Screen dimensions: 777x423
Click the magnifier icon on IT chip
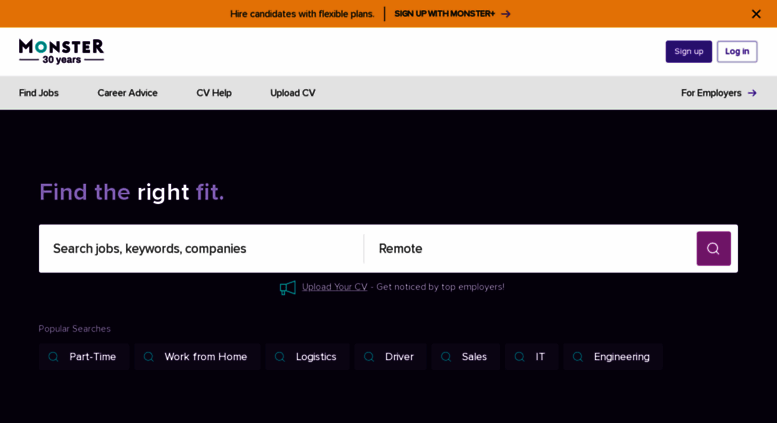[x=519, y=357]
